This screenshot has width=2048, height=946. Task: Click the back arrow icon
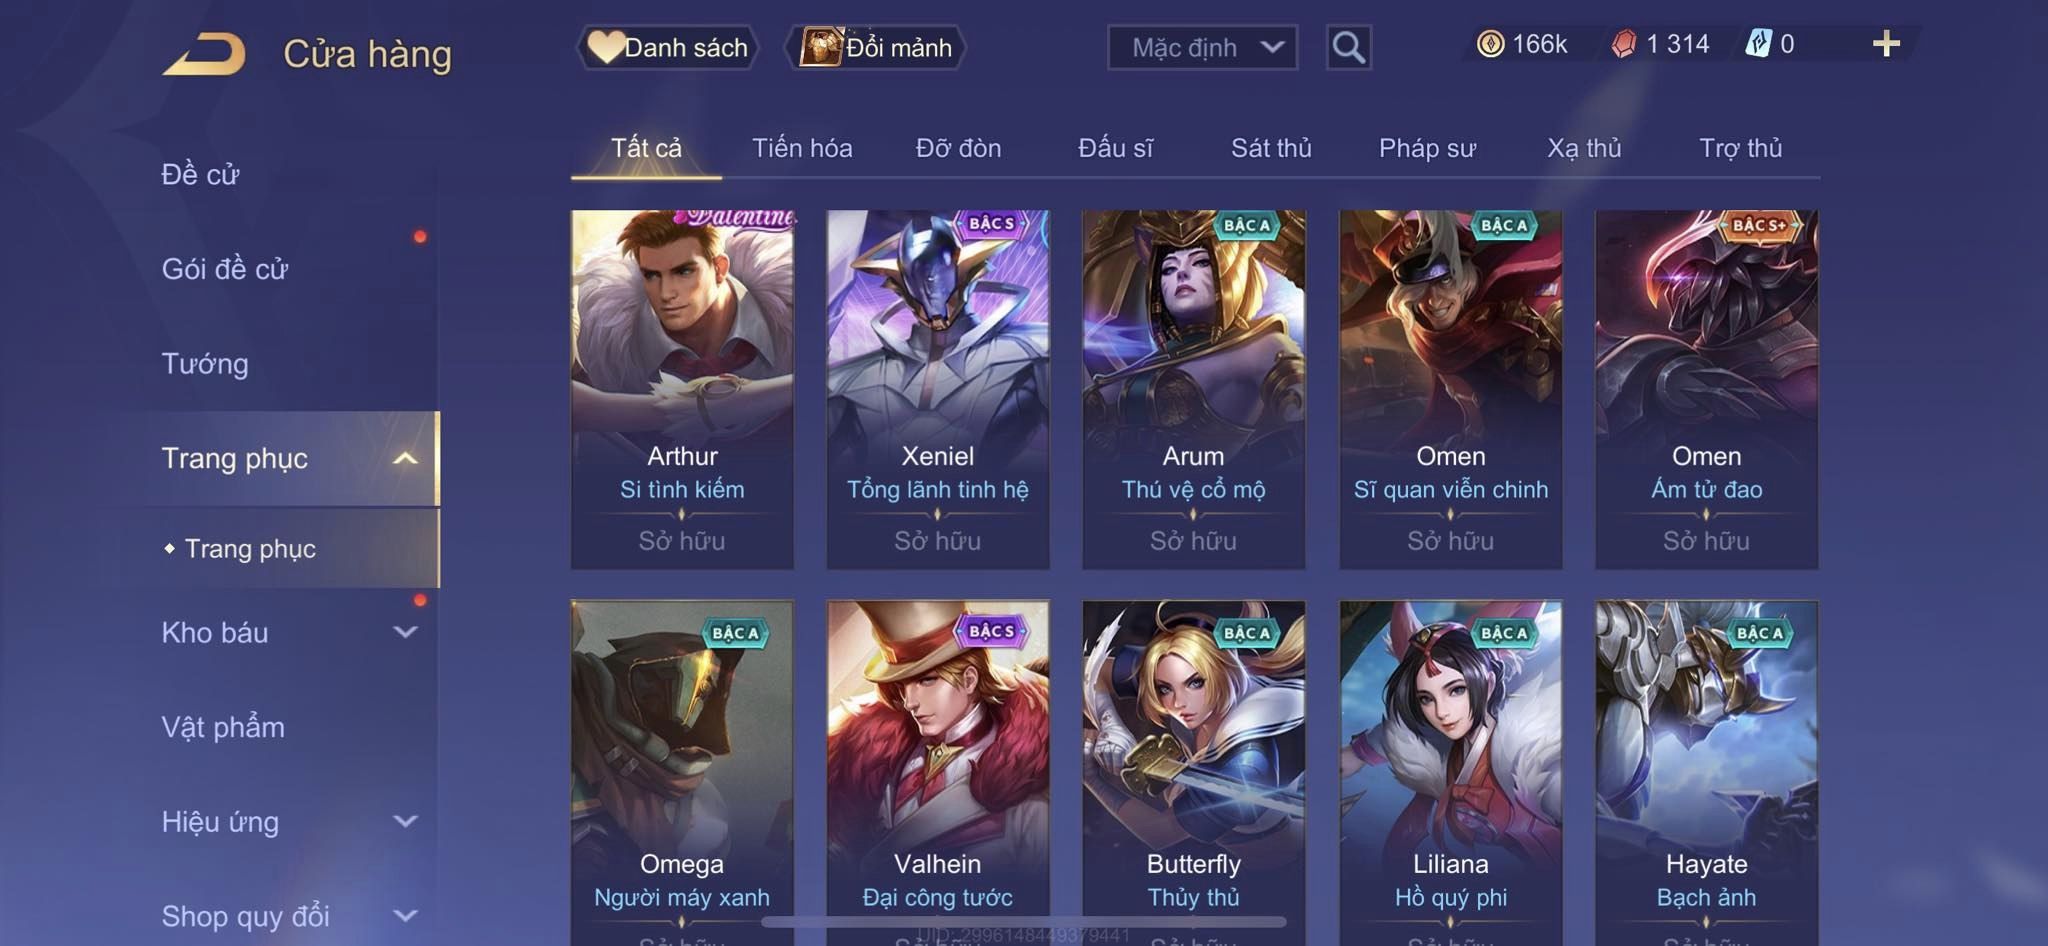tap(205, 53)
